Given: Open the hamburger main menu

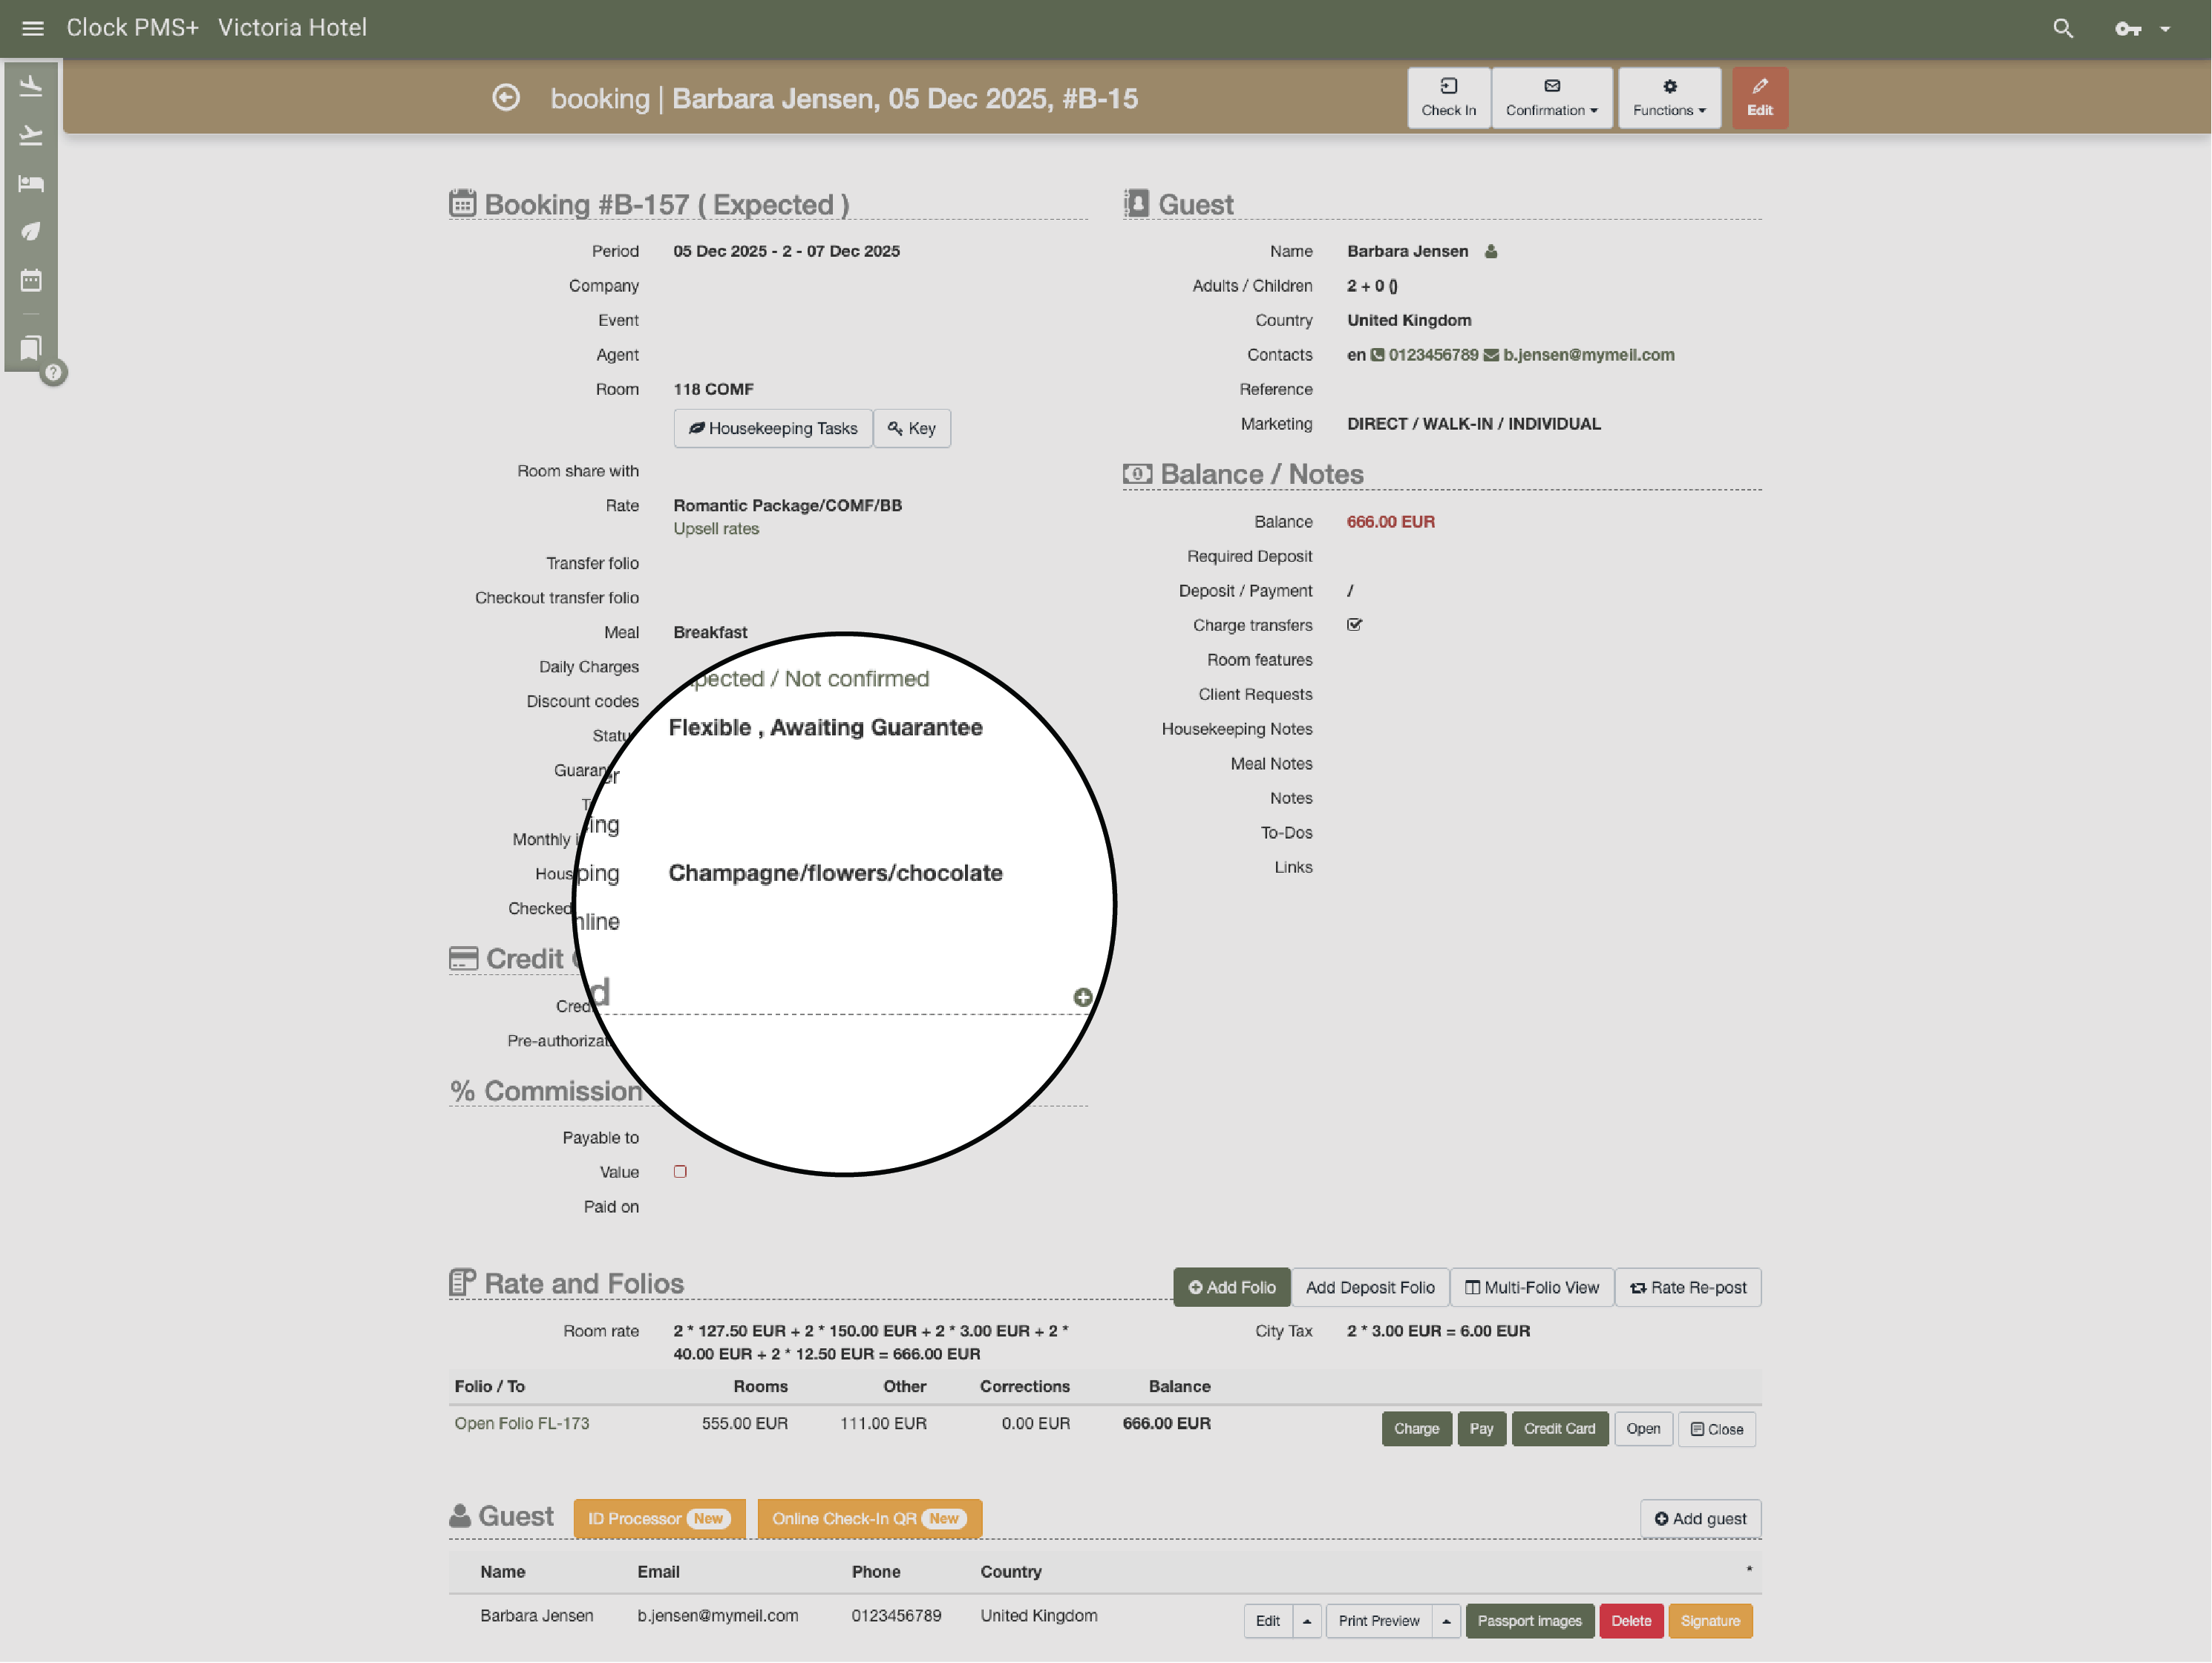Looking at the screenshot, I should [x=32, y=28].
